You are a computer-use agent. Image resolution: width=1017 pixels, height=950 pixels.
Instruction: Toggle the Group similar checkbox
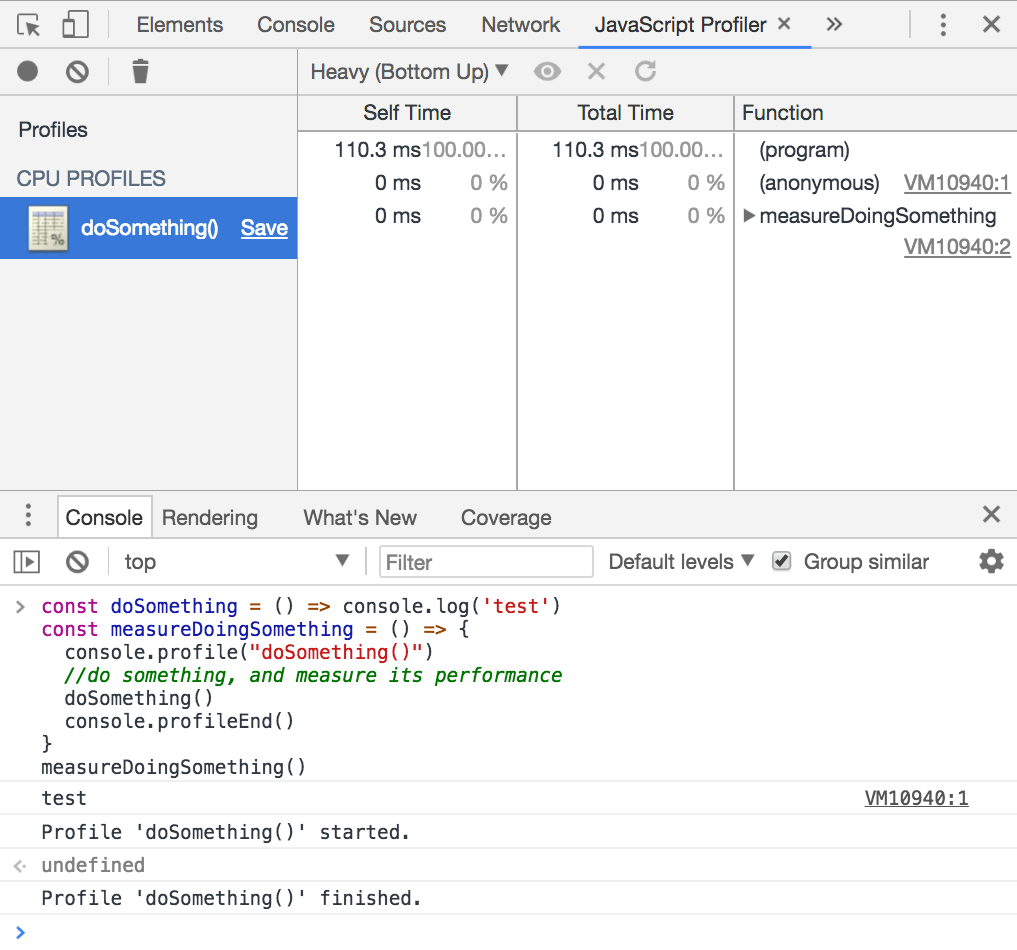(782, 562)
